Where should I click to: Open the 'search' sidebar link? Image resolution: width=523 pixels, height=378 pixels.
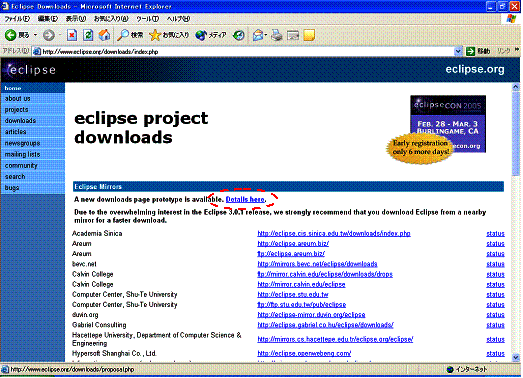point(15,176)
